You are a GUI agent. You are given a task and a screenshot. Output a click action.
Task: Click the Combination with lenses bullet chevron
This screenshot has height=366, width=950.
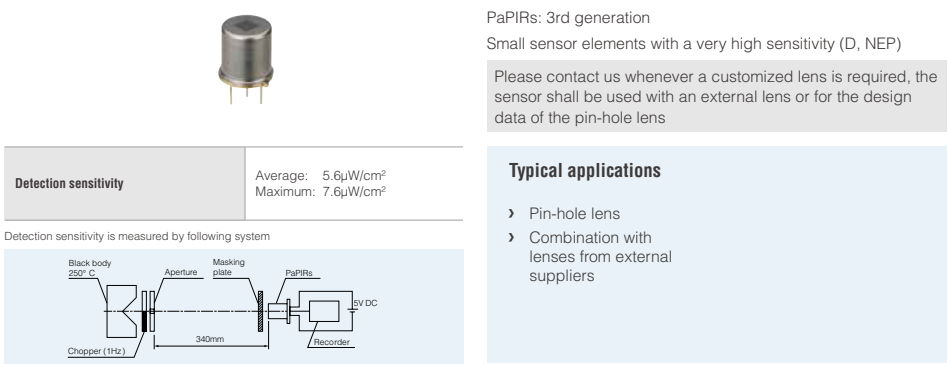pos(512,237)
